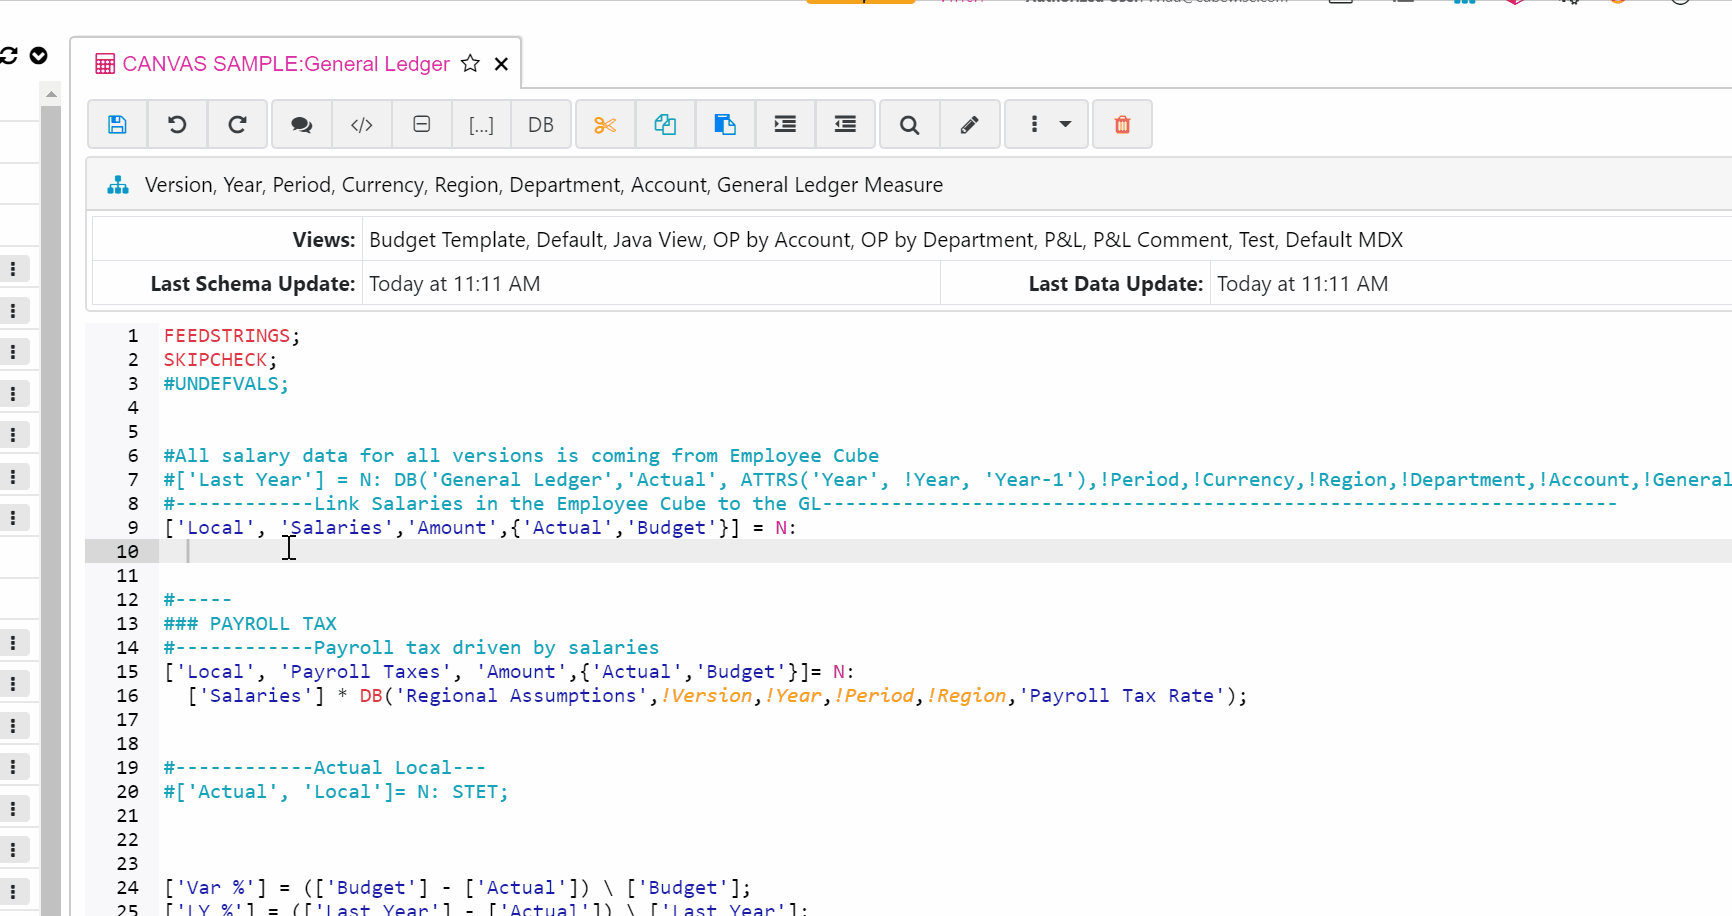
Task: Select the code view </> icon
Action: pyautogui.click(x=361, y=124)
